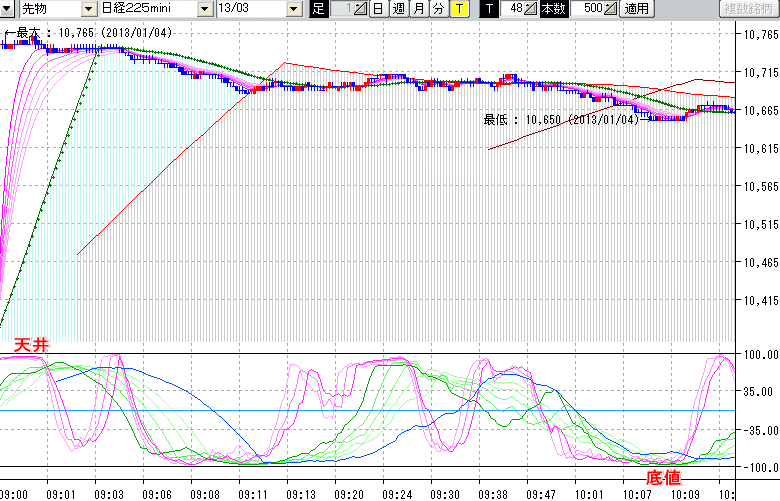This screenshot has width=780, height=501.
Task: Switch chart to daily bars with 日
Action: [377, 9]
